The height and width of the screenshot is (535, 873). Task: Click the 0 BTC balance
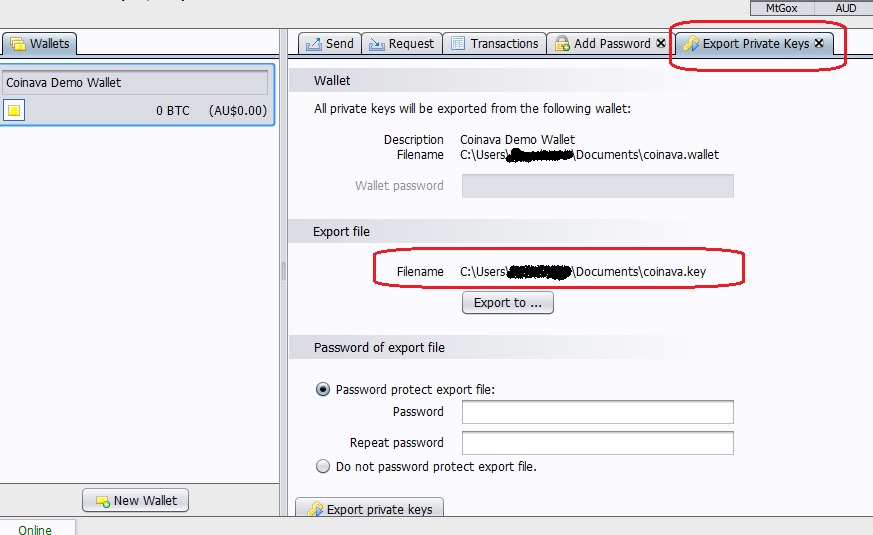pyautogui.click(x=173, y=111)
